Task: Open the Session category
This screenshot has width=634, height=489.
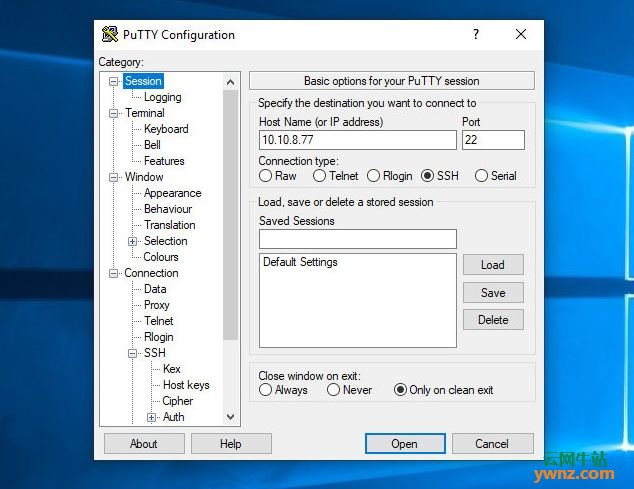Action: [143, 81]
